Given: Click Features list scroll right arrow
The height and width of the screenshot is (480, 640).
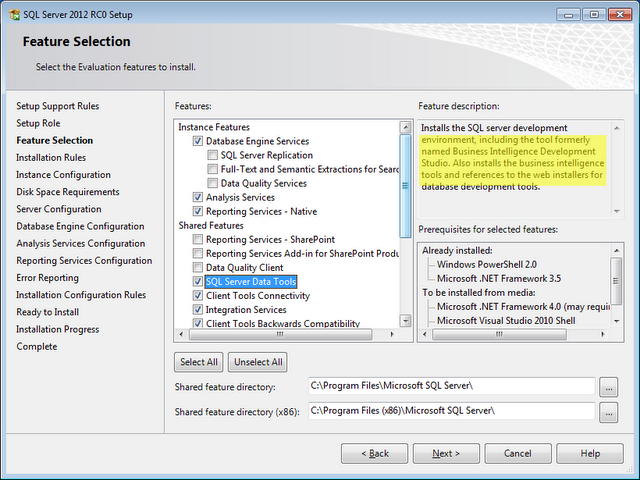Looking at the screenshot, I should click(392, 334).
